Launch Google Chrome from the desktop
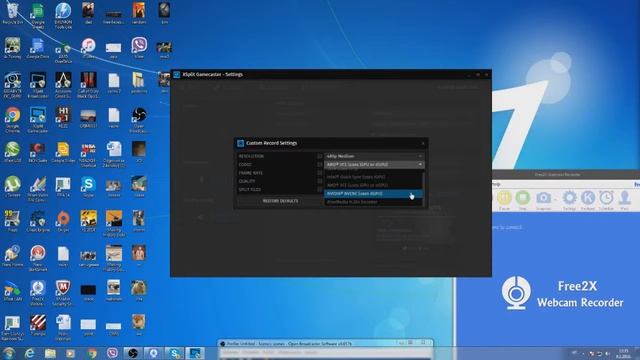The width and height of the screenshot is (640, 360). (x=13, y=120)
